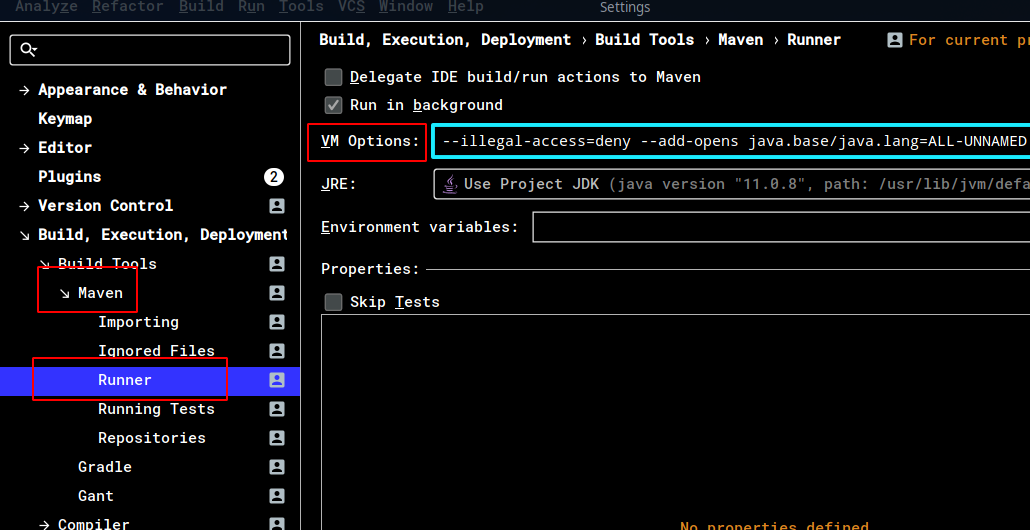The width and height of the screenshot is (1030, 530).
Task: Open the Help menu
Action: point(465,7)
